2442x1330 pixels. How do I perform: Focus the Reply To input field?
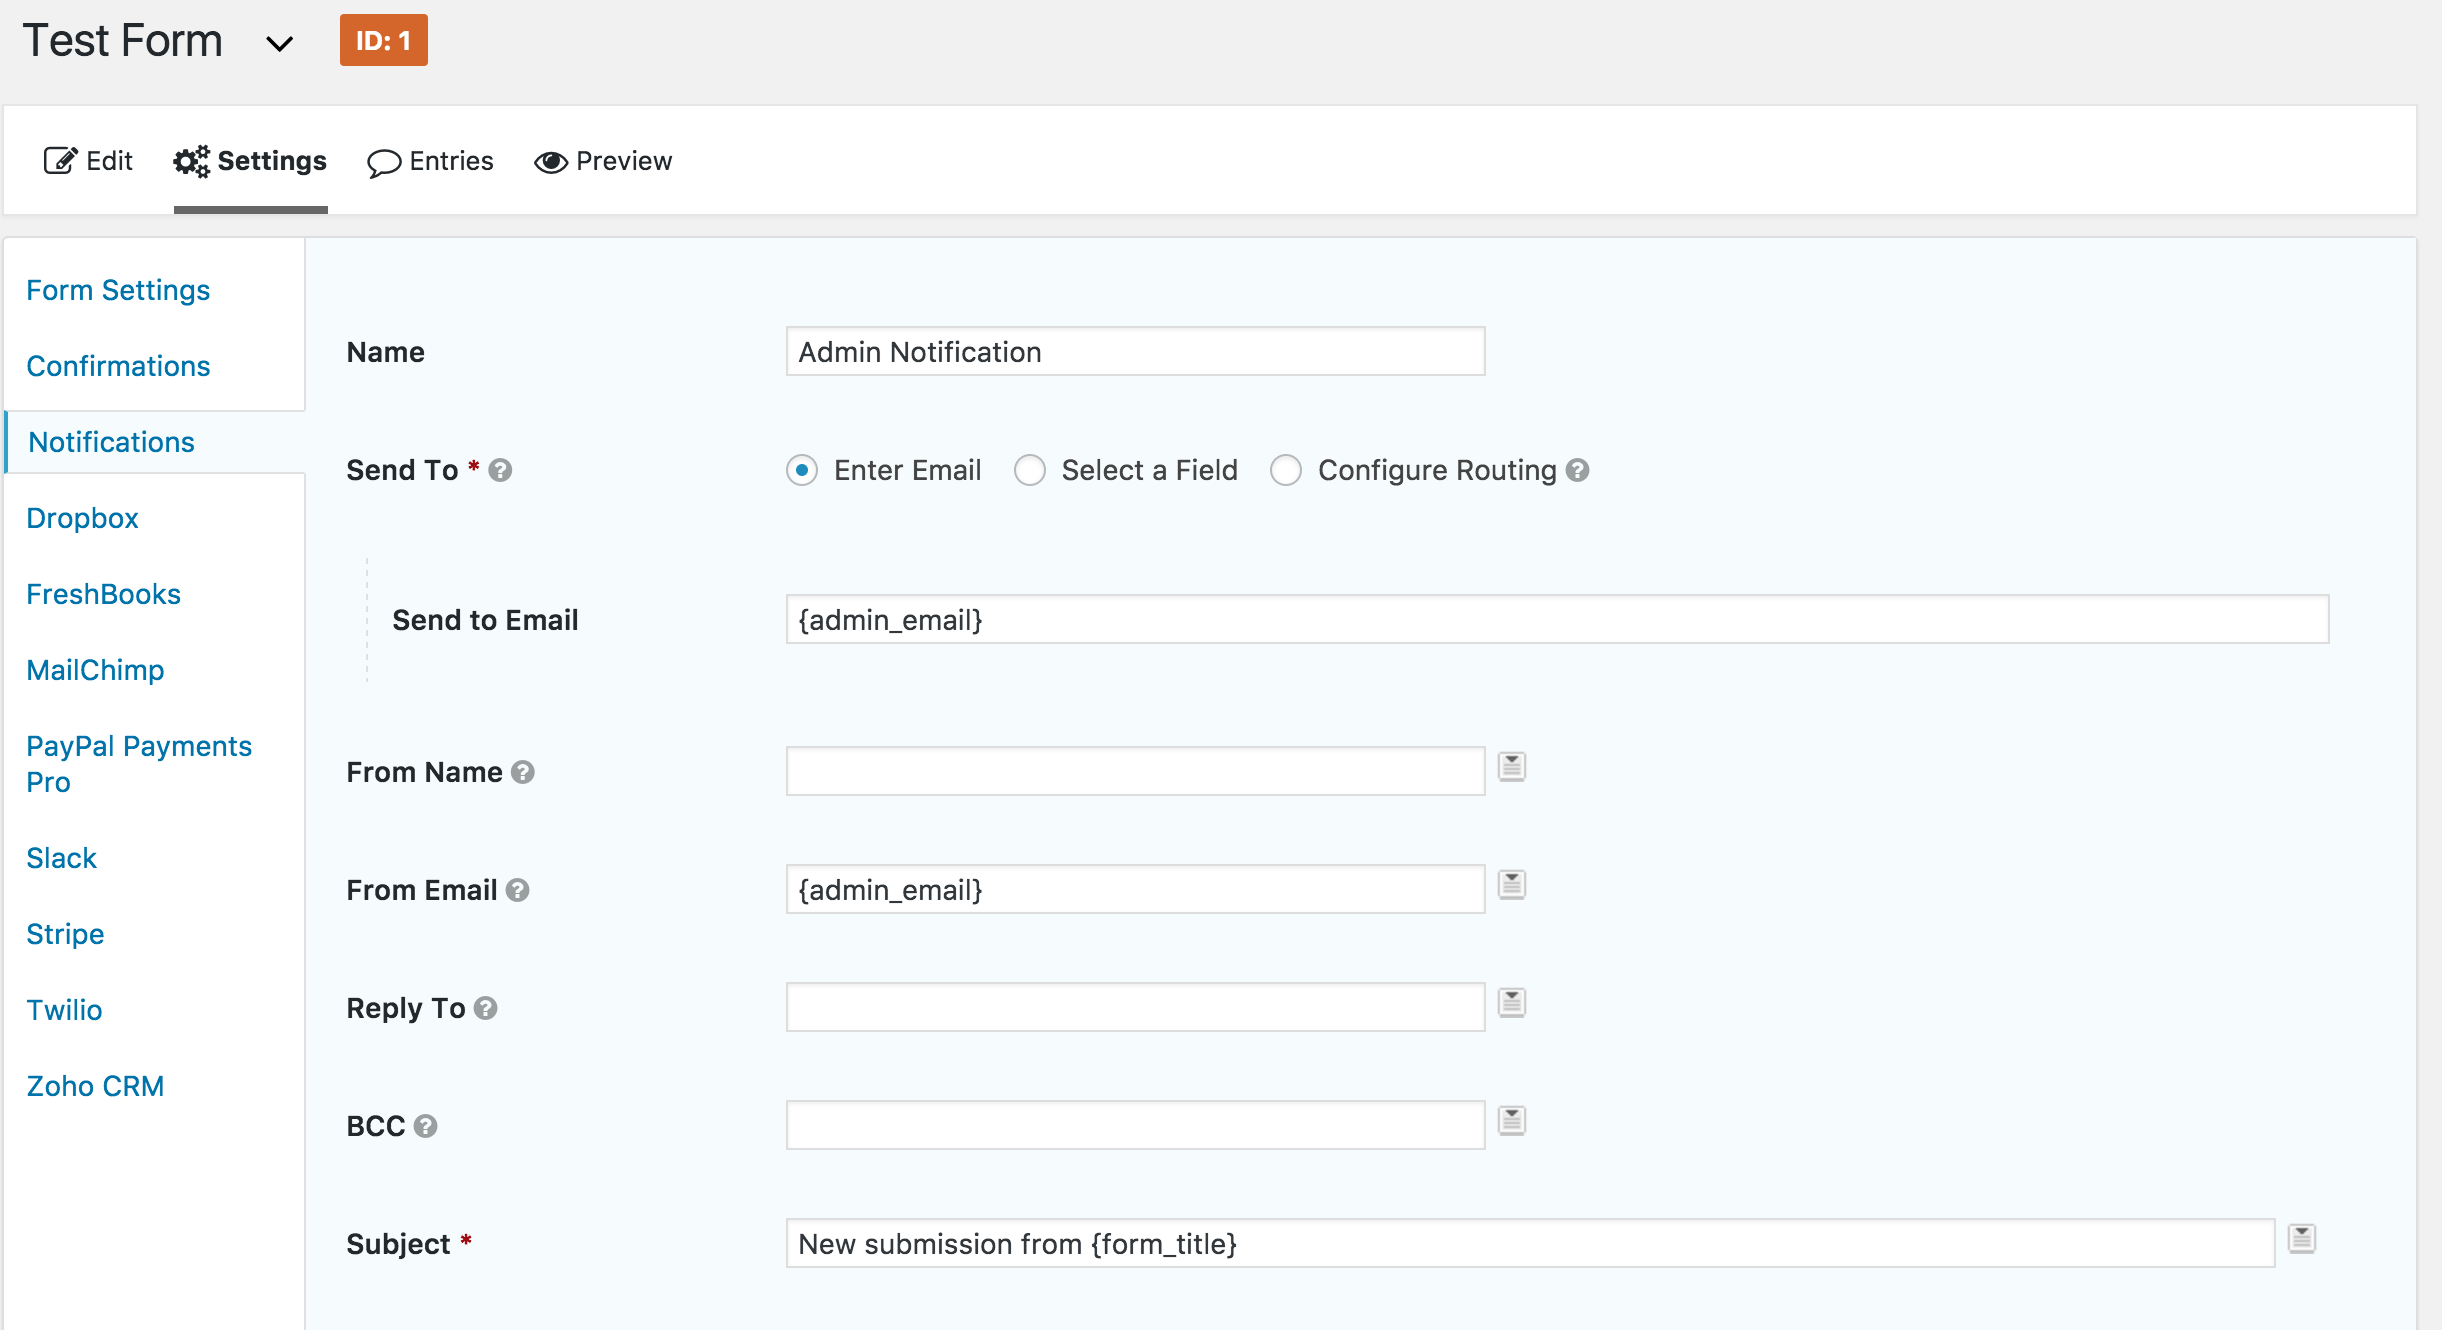pyautogui.click(x=1135, y=1008)
